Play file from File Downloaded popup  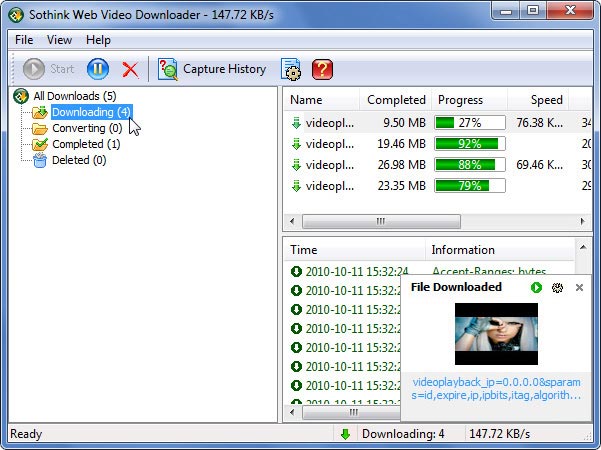click(x=536, y=287)
